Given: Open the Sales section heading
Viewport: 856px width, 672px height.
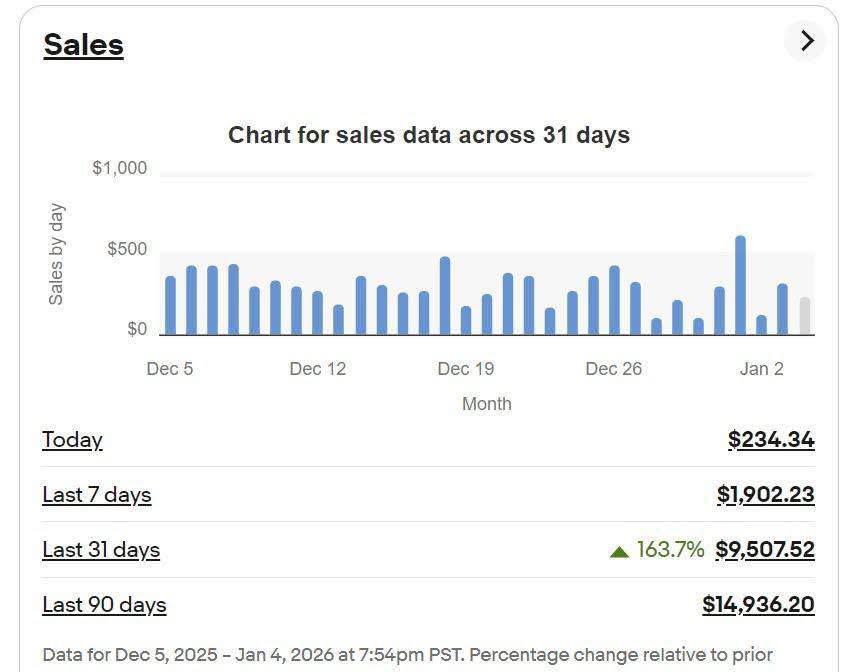Looking at the screenshot, I should click(x=83, y=44).
